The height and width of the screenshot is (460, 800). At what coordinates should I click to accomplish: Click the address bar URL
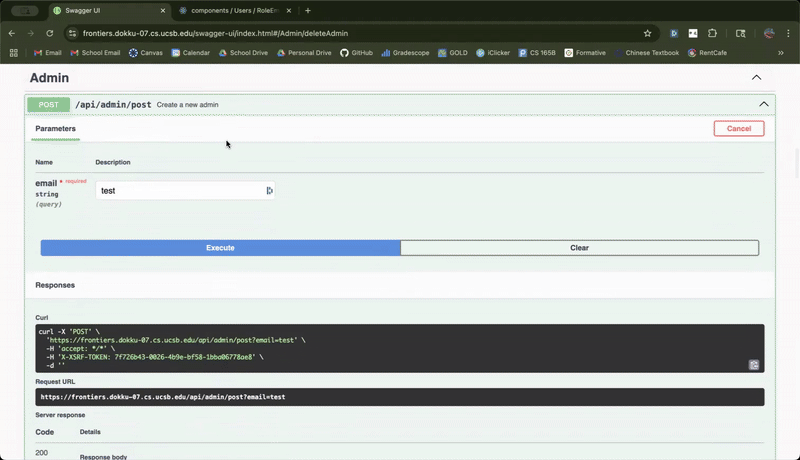pos(215,33)
